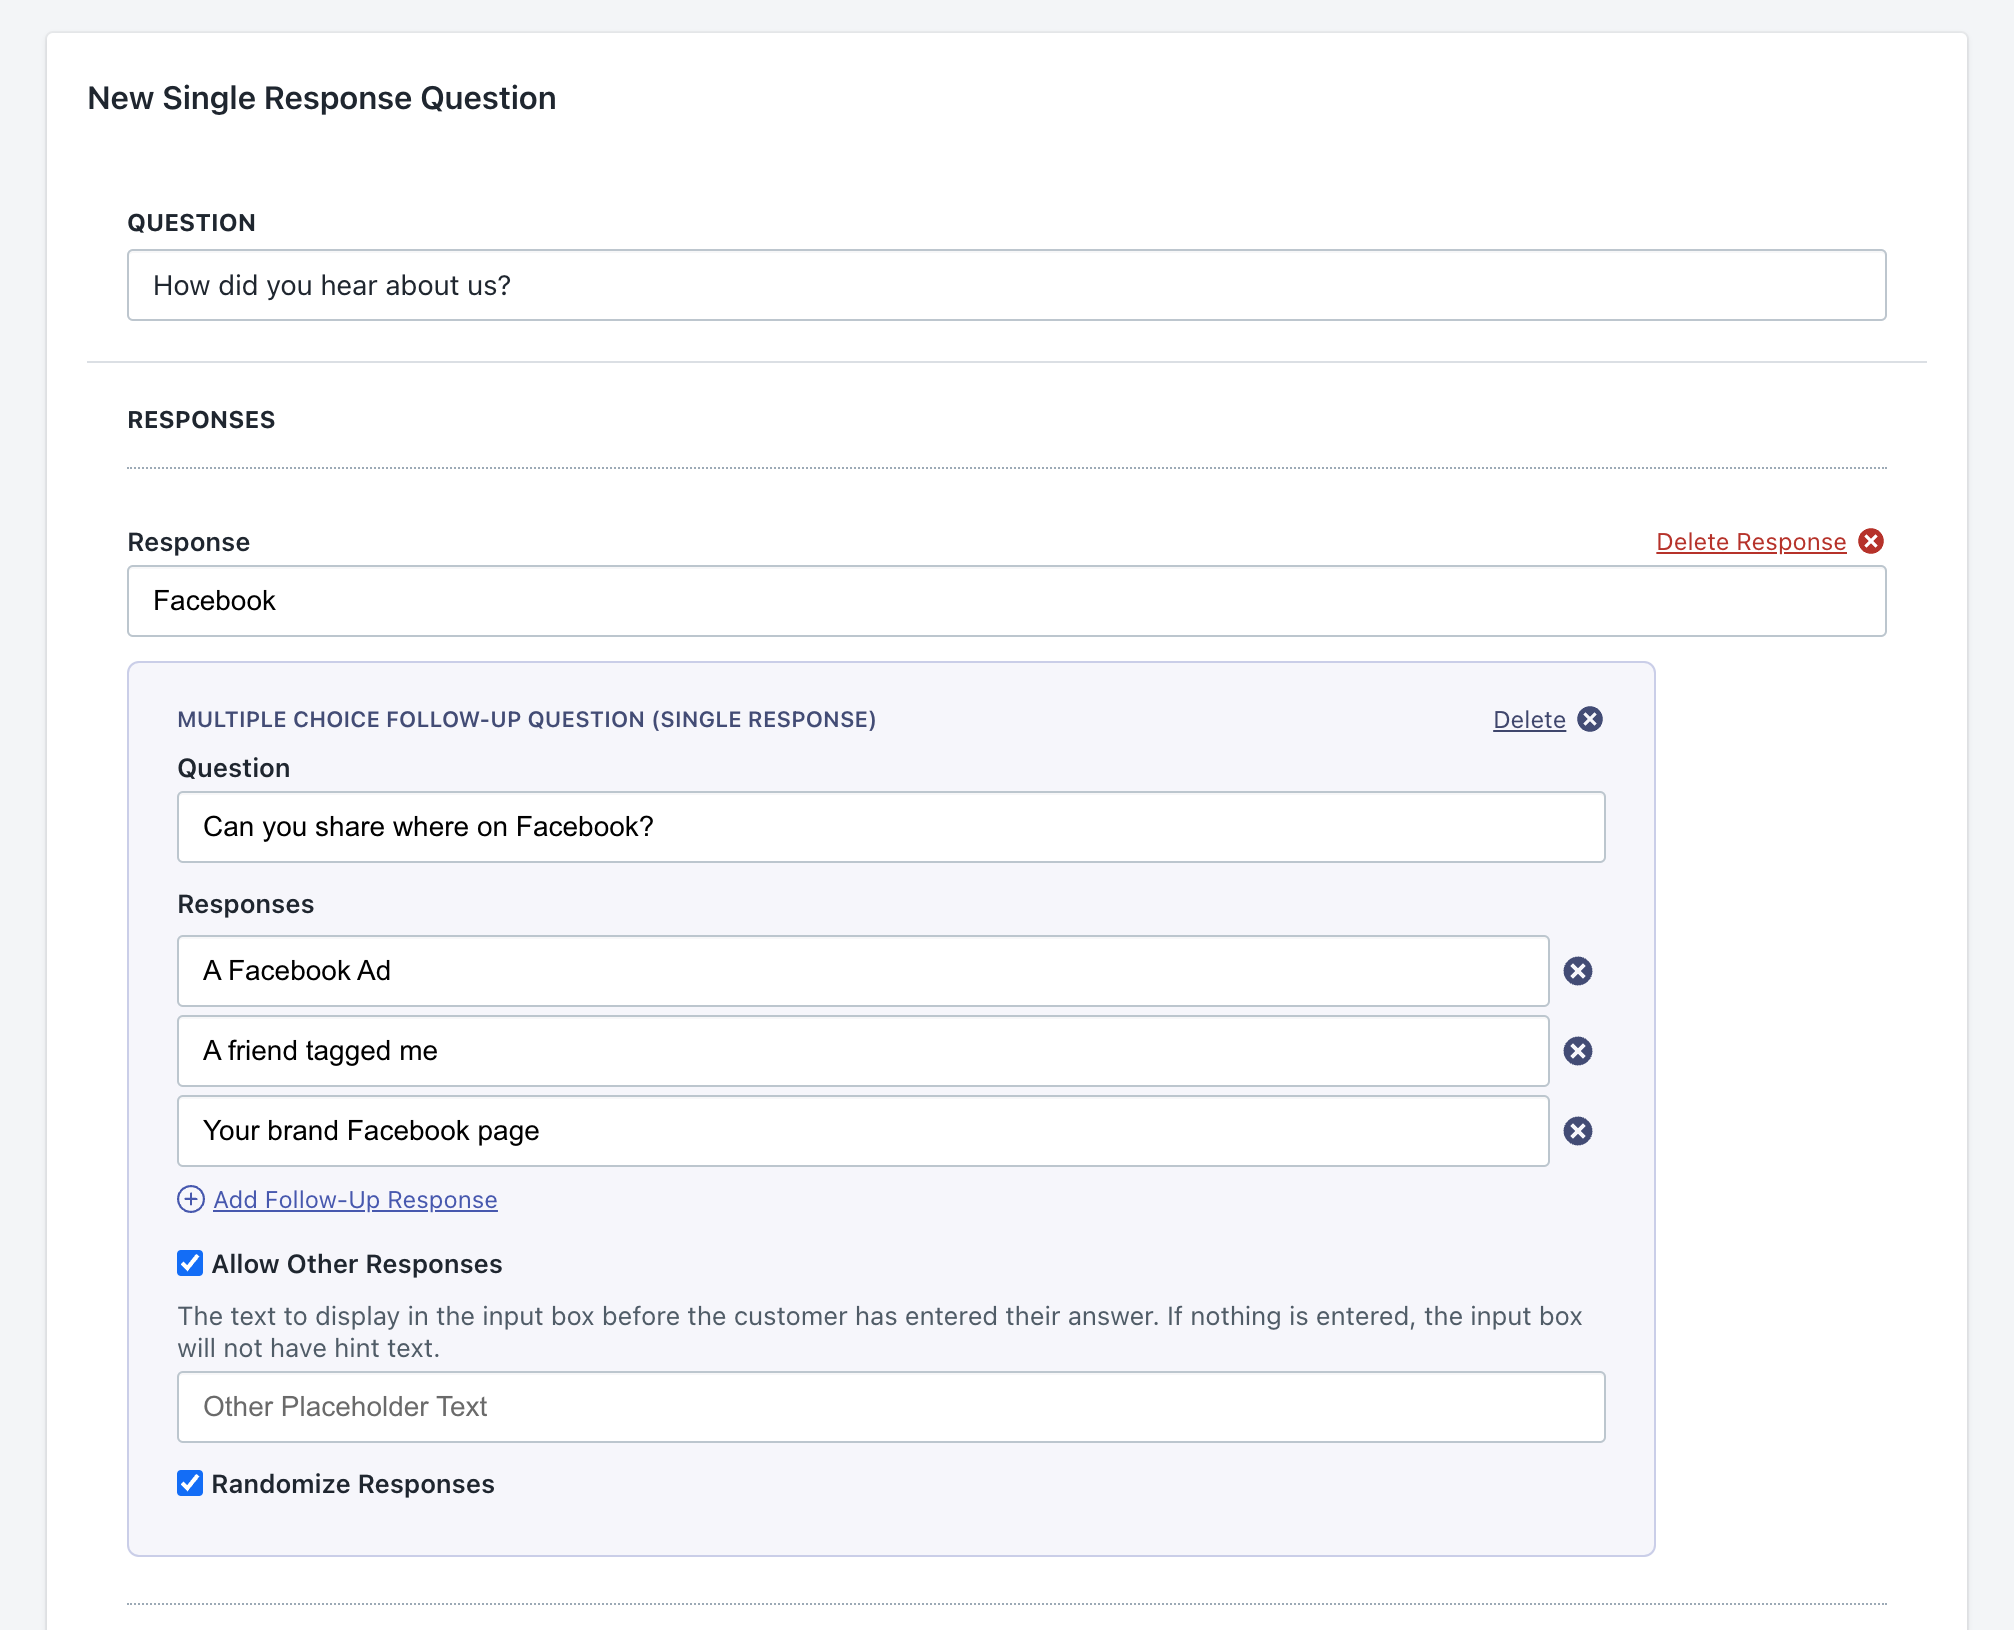2014x1630 pixels.
Task: Edit the 'A friend tagged me' field
Action: coord(862,1051)
